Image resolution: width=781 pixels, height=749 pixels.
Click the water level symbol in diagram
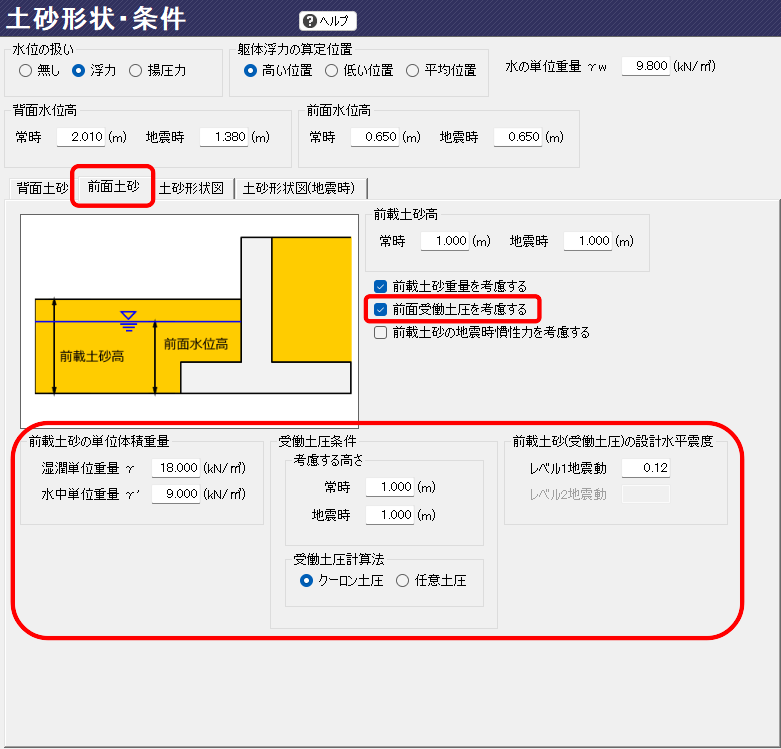point(129,321)
